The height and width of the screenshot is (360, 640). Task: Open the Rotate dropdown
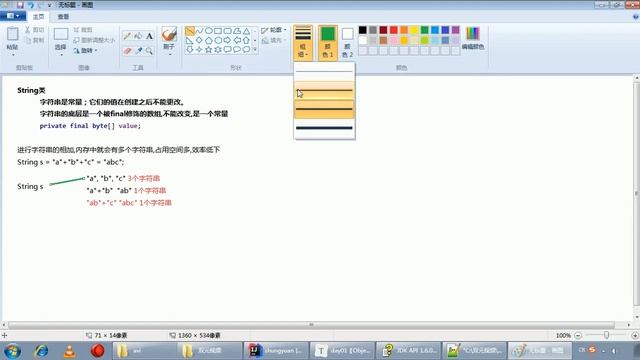pyautogui.click(x=86, y=51)
